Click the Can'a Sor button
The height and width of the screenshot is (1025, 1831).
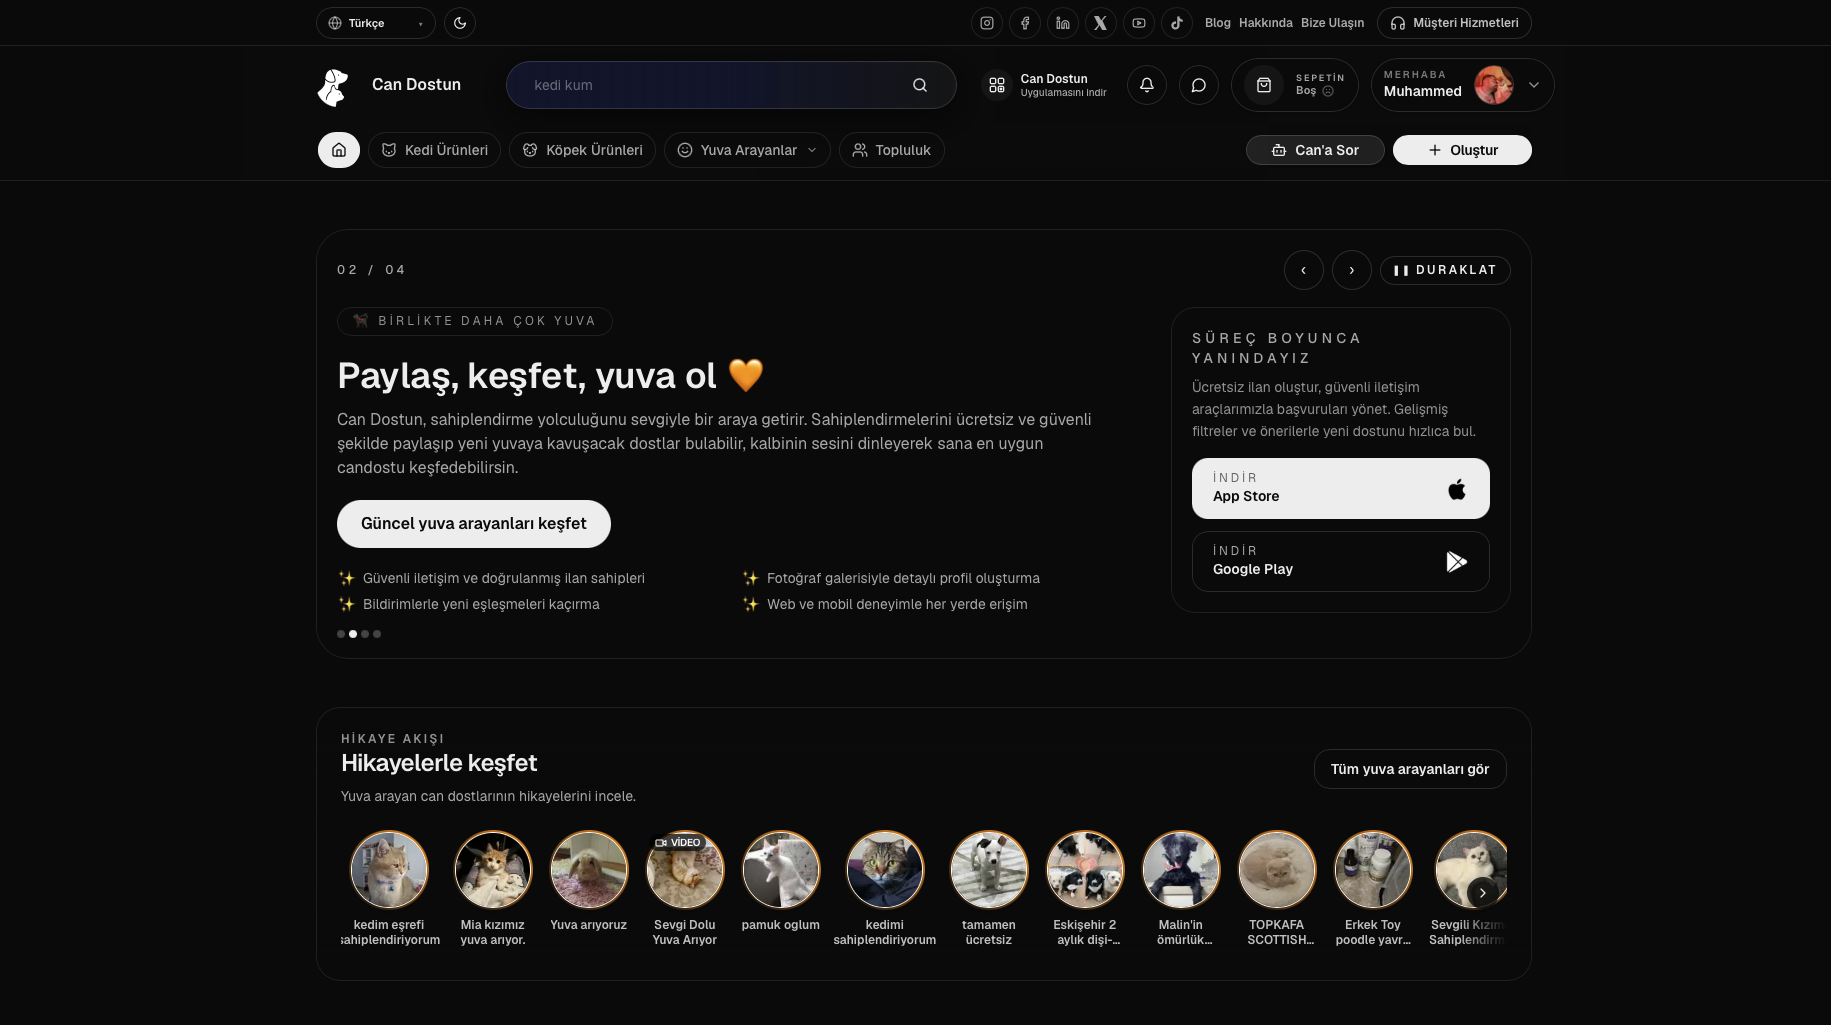(x=1315, y=150)
